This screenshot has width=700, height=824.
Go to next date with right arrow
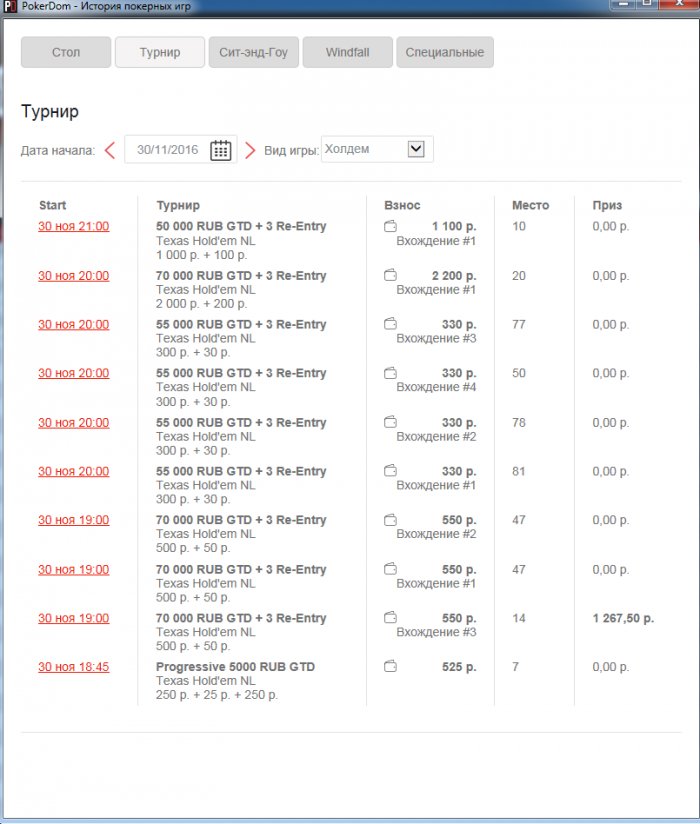(250, 150)
